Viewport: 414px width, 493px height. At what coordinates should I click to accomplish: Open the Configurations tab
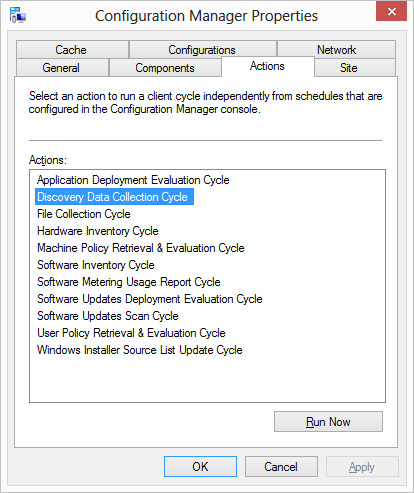[x=203, y=50]
